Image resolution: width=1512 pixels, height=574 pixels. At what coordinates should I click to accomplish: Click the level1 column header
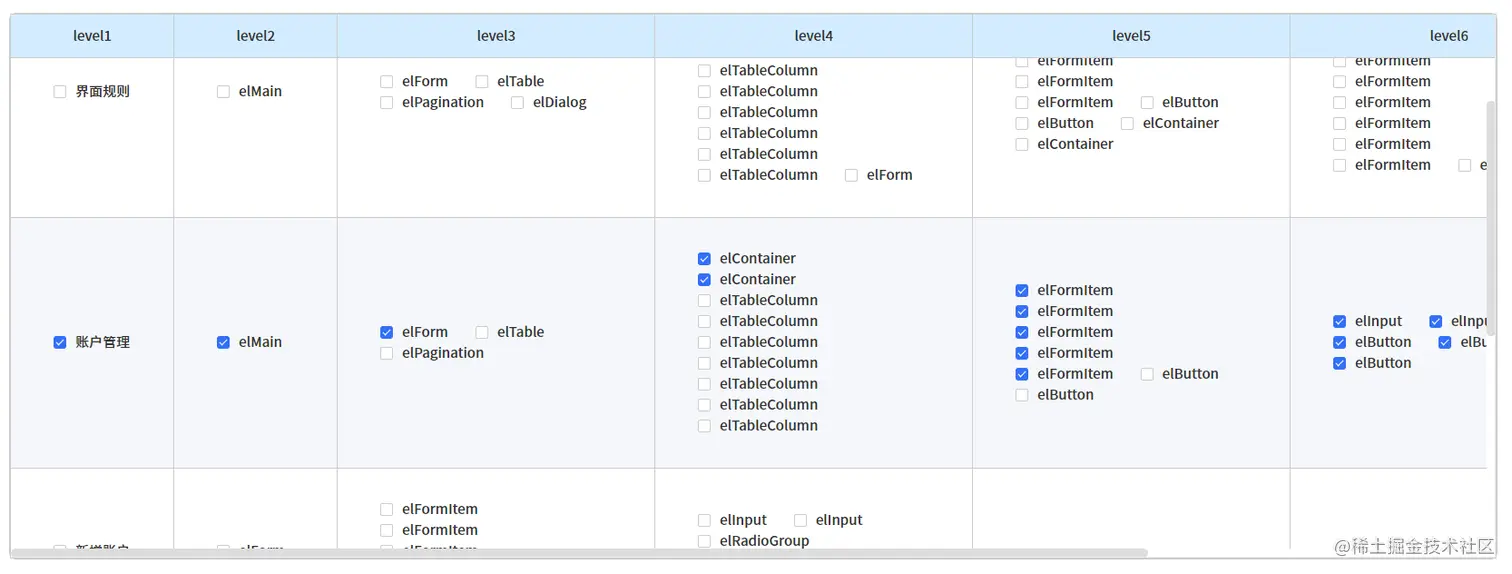[x=92, y=36]
